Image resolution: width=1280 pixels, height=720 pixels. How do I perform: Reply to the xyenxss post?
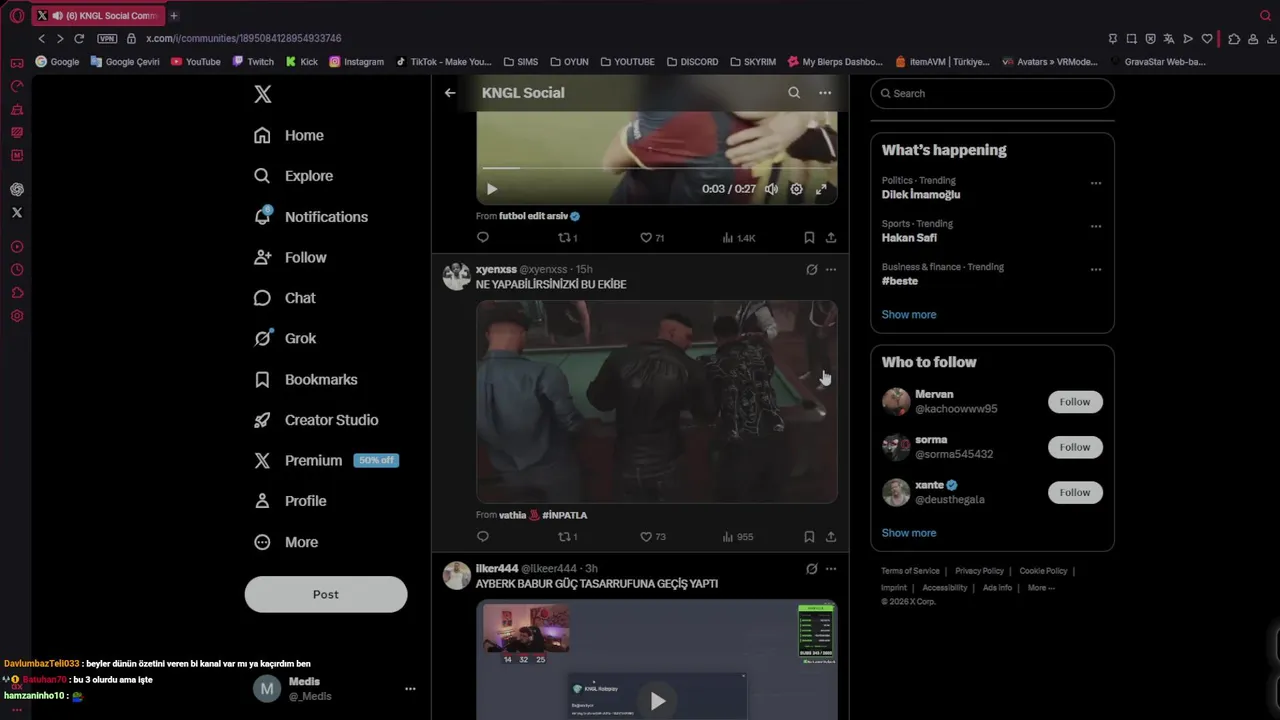coord(483,537)
